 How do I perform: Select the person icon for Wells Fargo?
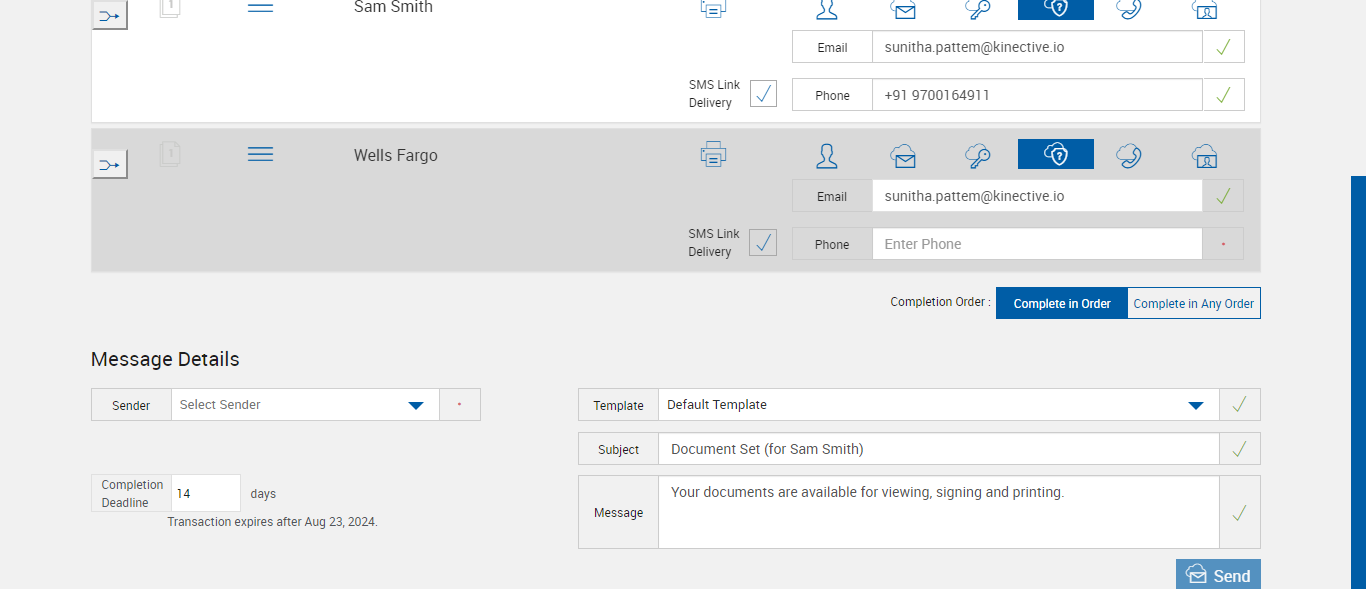pos(826,155)
